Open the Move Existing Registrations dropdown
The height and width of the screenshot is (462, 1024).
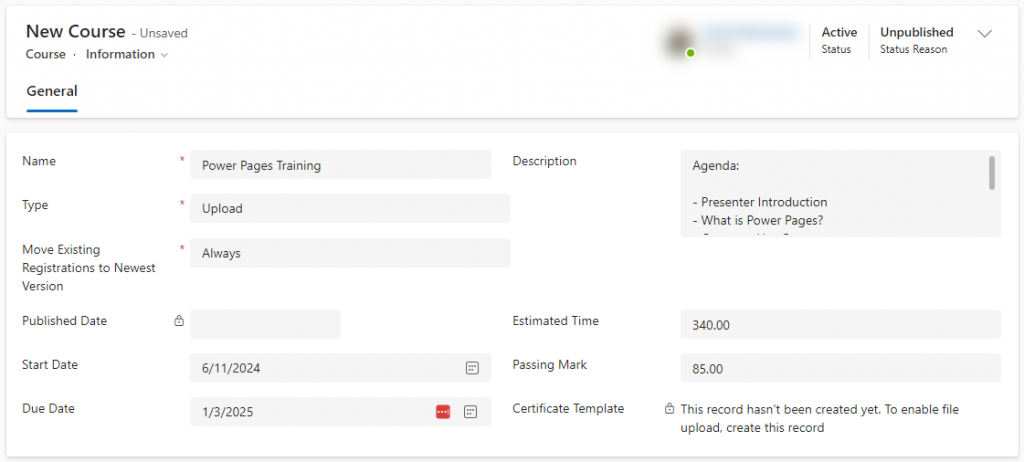[x=350, y=253]
